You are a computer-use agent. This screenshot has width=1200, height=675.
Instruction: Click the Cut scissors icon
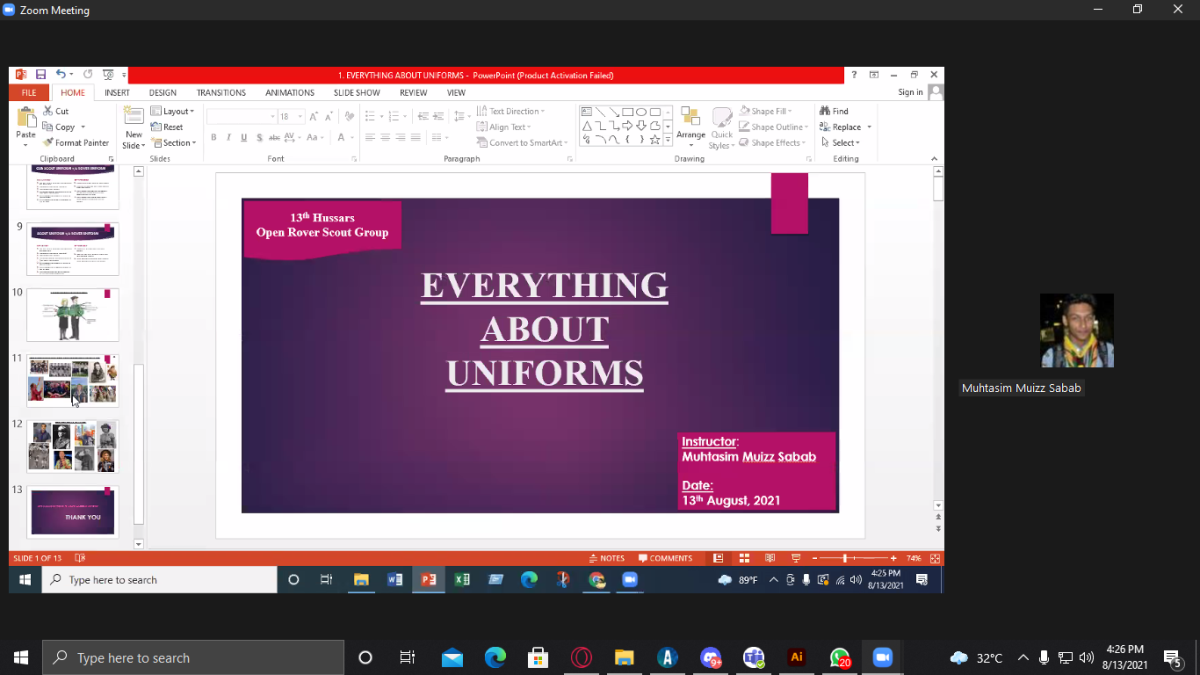[48, 111]
